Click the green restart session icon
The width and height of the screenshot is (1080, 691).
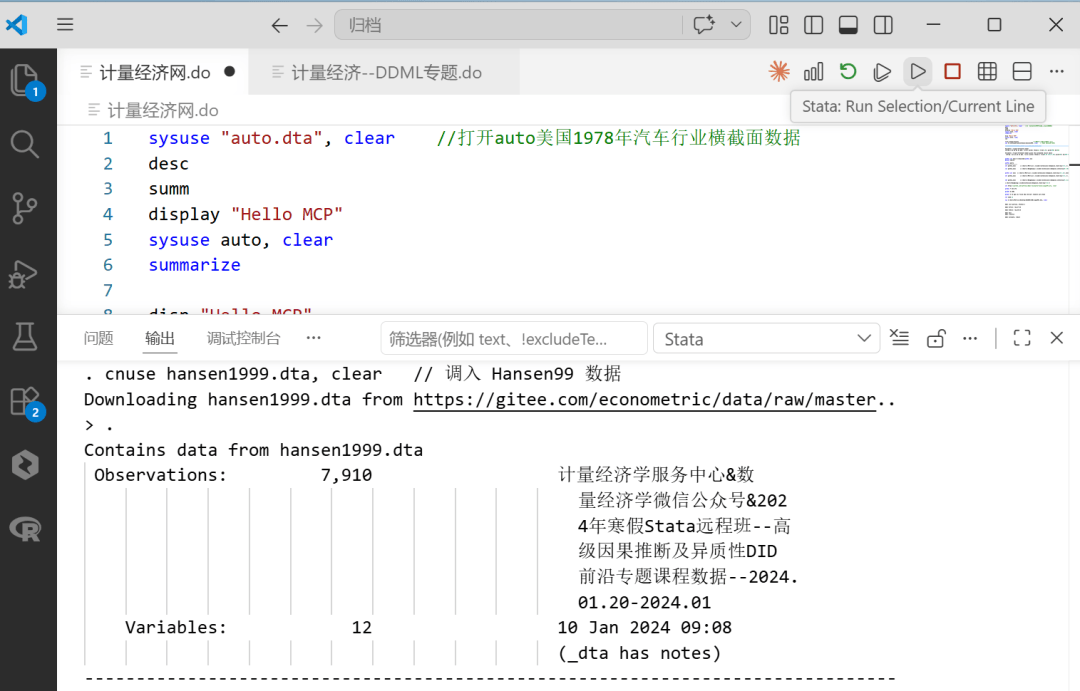pos(848,72)
